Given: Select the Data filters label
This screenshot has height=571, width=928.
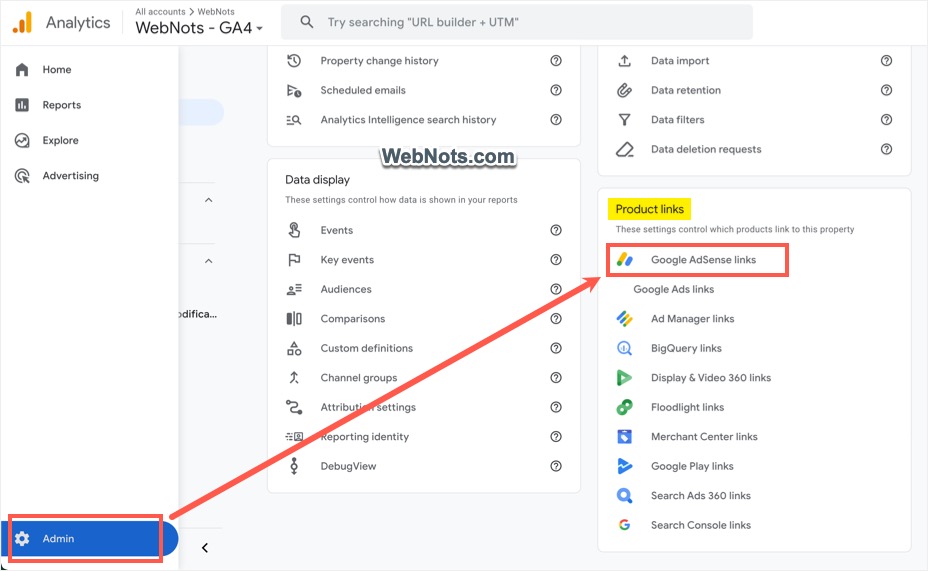Looking at the screenshot, I should [678, 120].
